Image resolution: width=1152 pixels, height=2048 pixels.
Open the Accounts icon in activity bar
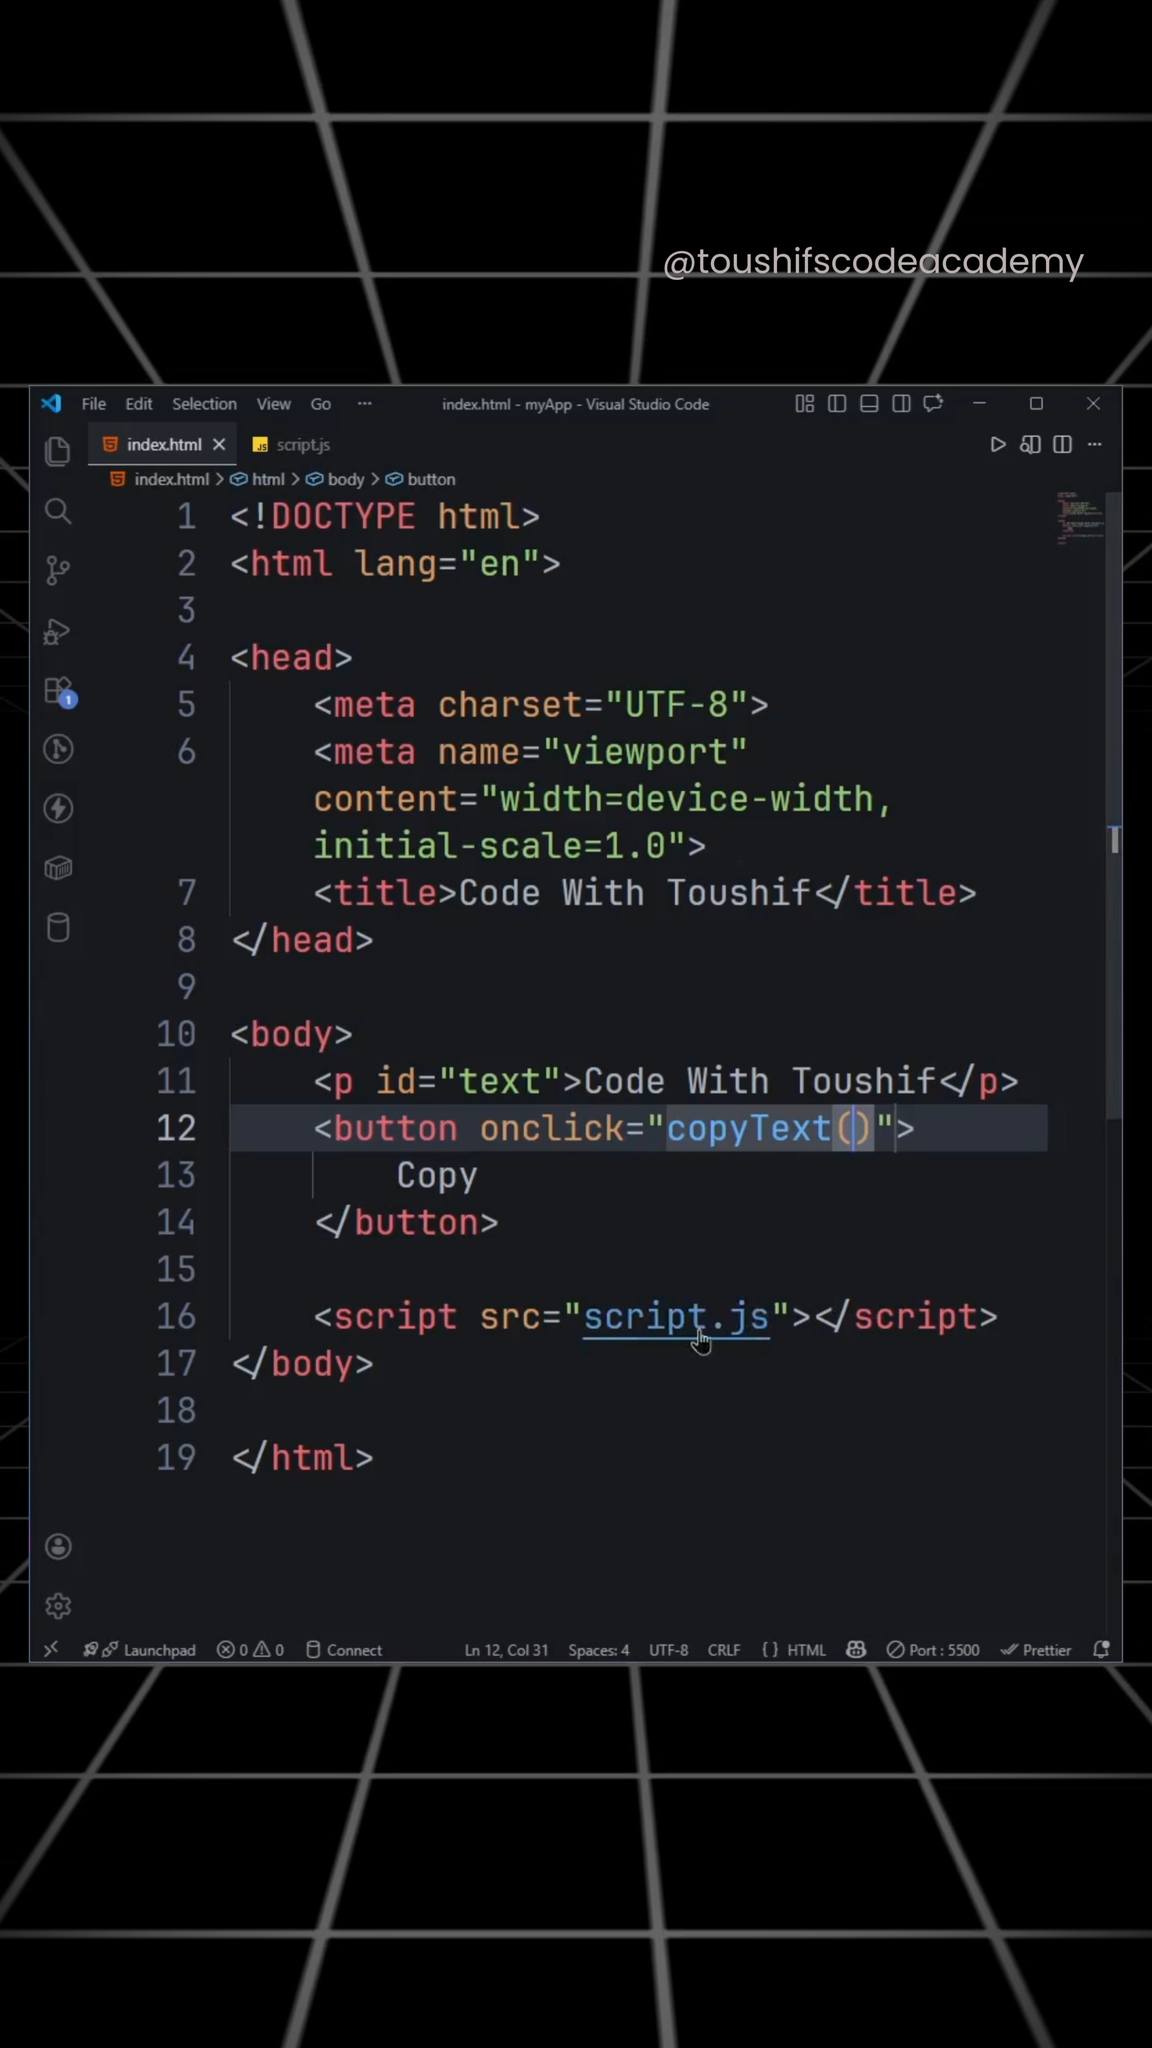point(58,1547)
